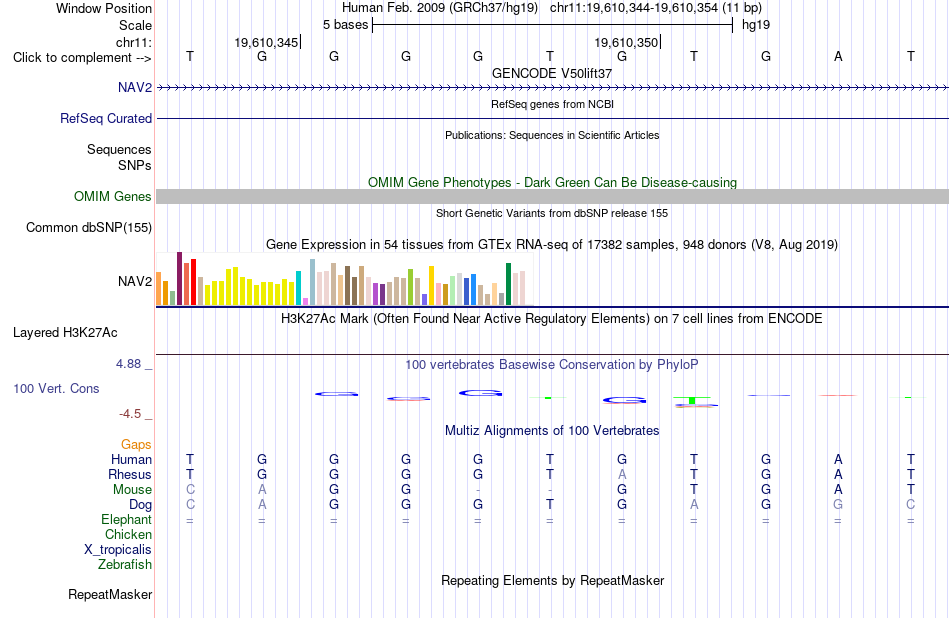Click the cyan bar in the GTEx chart
This screenshot has height=618, width=950.
pos(298,288)
